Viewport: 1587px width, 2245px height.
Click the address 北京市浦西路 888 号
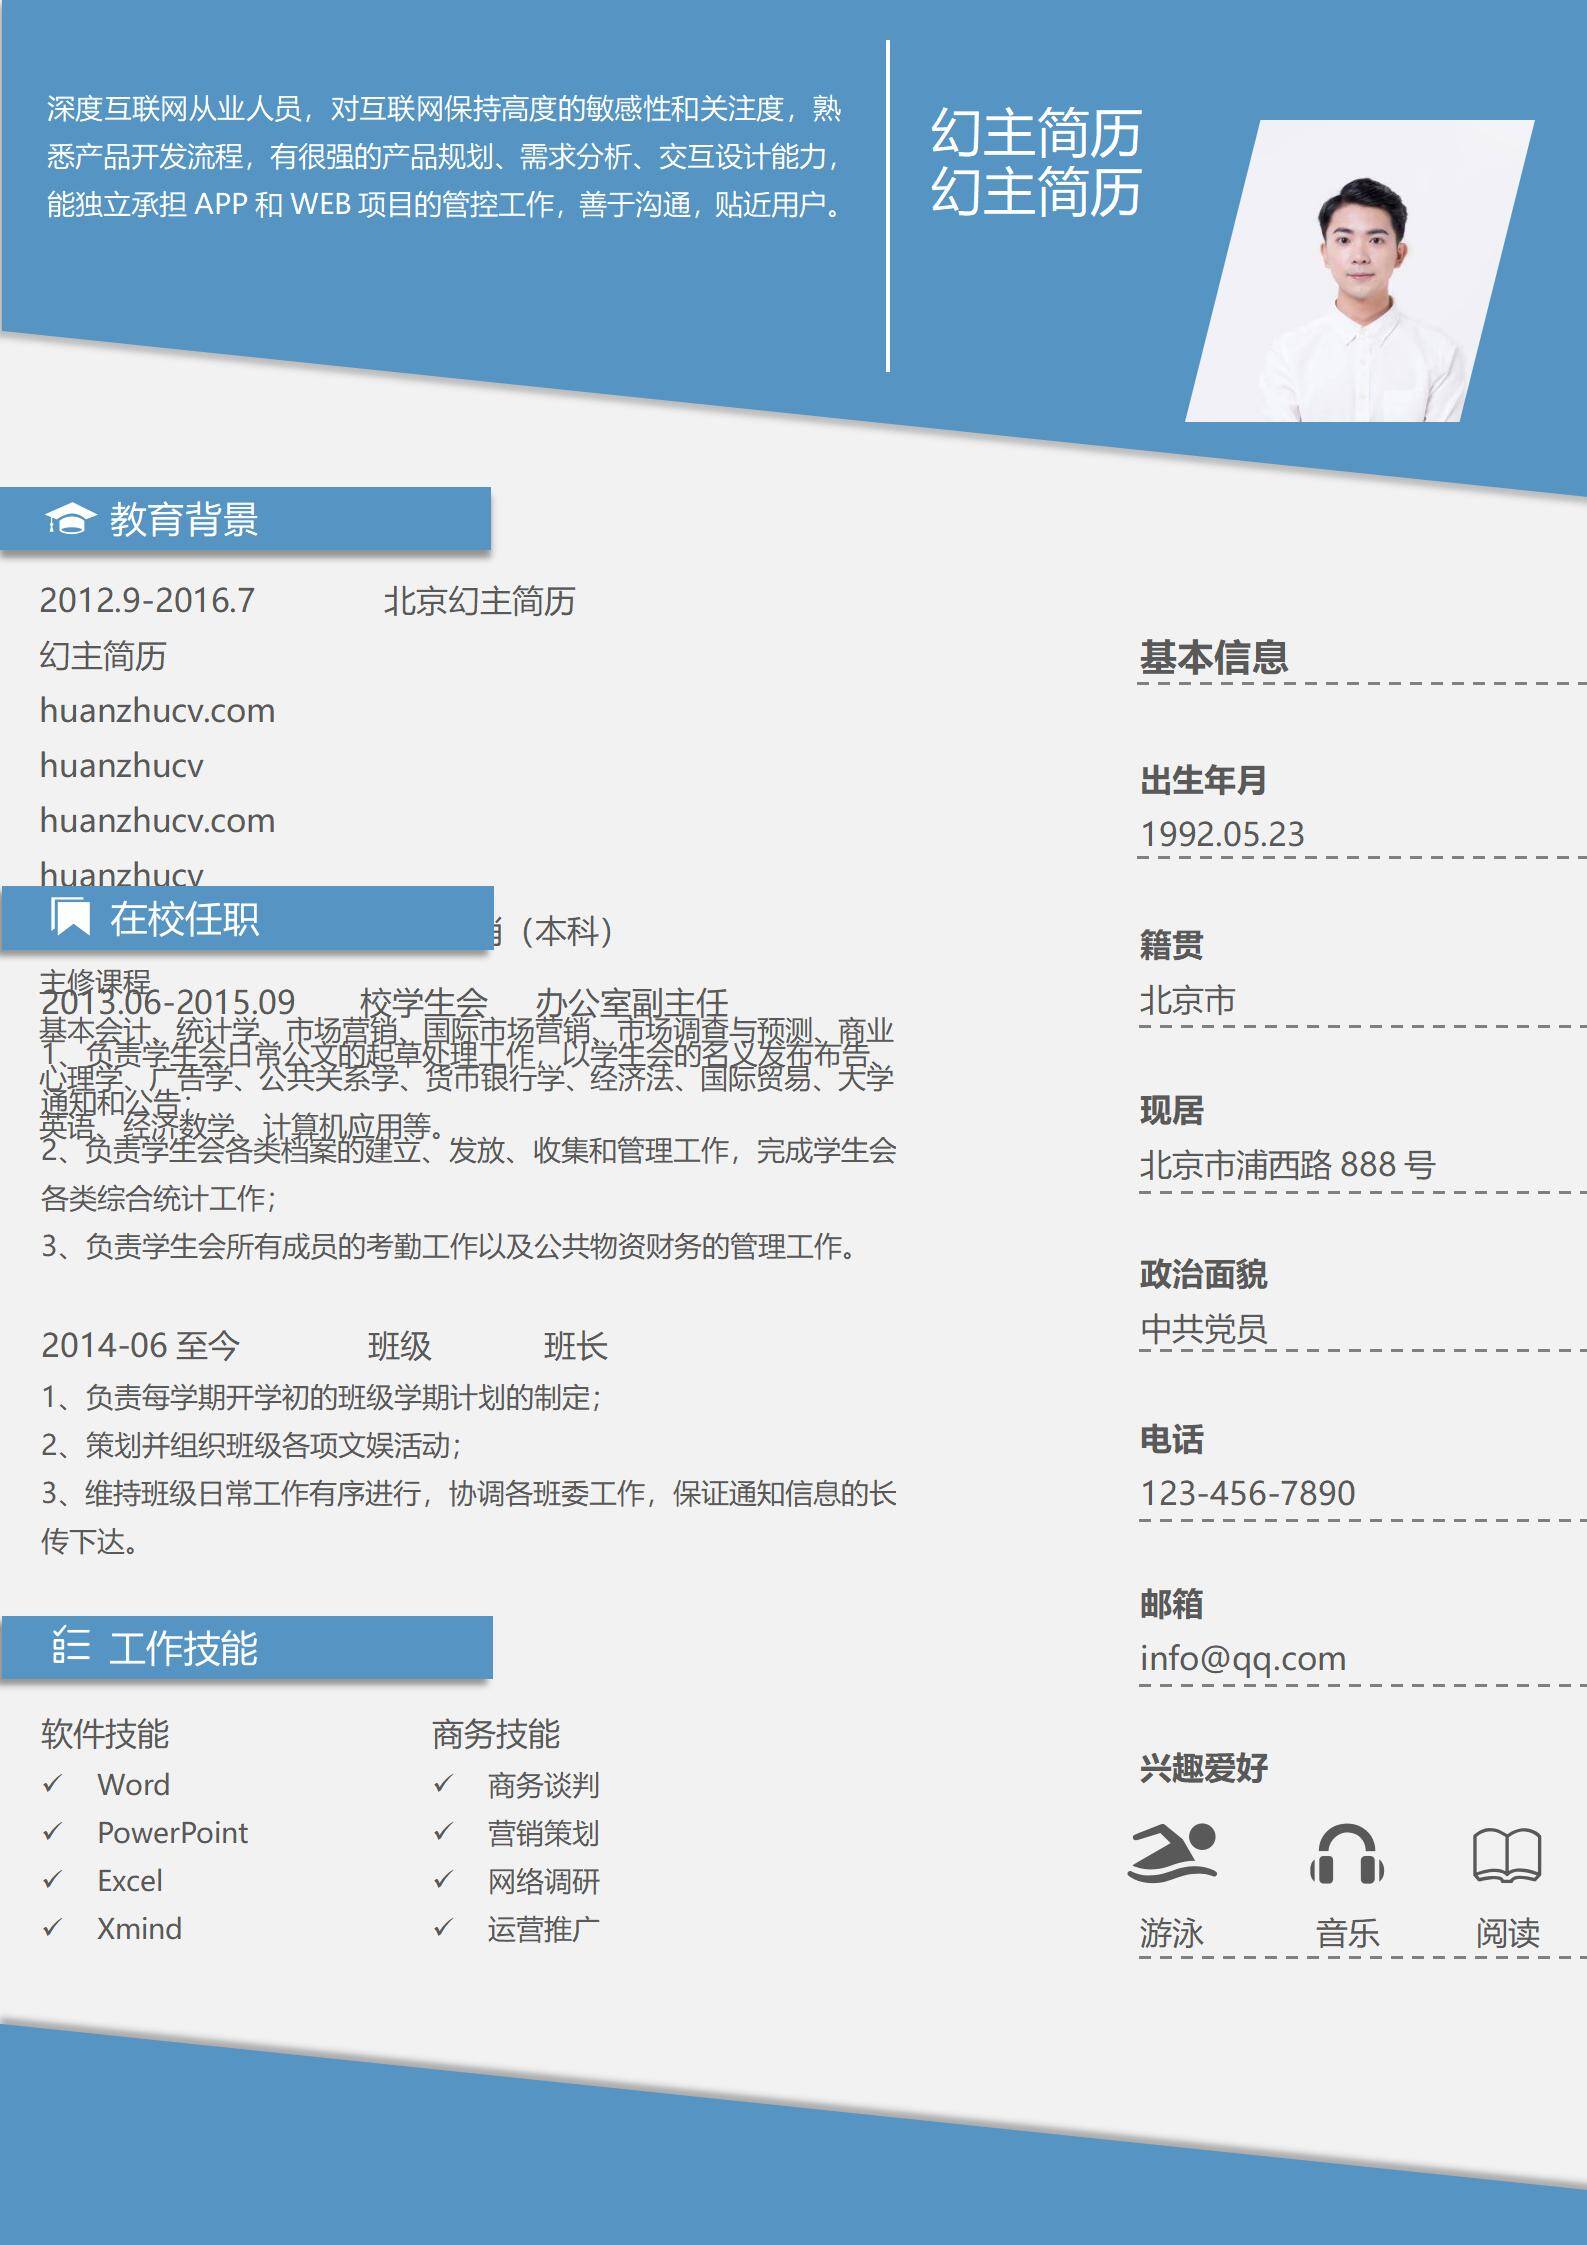click(x=1287, y=1164)
